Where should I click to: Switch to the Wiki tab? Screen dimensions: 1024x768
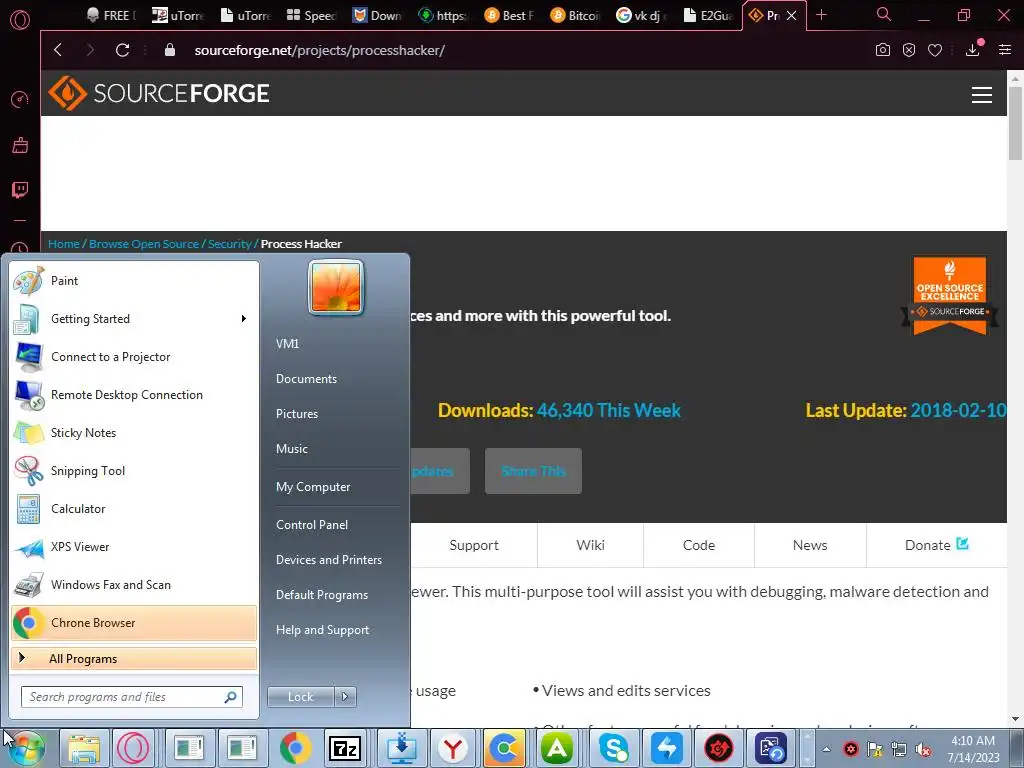click(590, 545)
